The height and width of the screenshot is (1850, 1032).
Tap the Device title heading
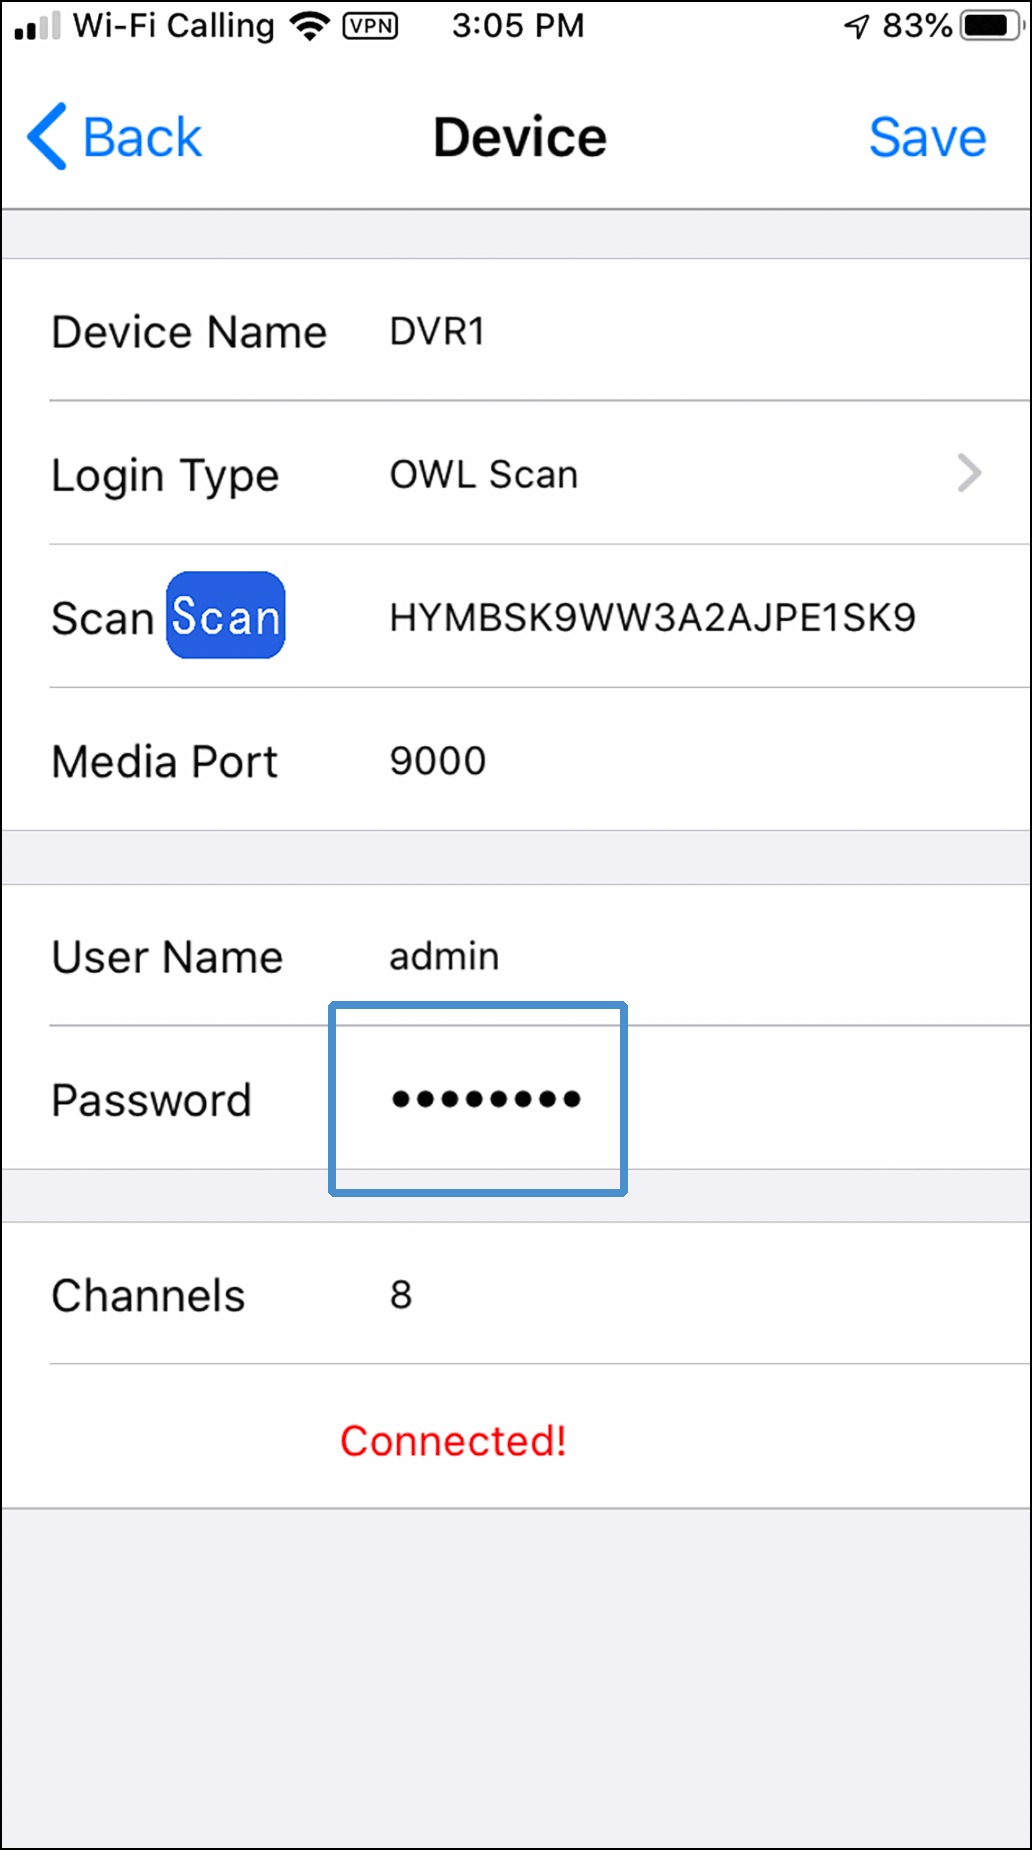520,137
